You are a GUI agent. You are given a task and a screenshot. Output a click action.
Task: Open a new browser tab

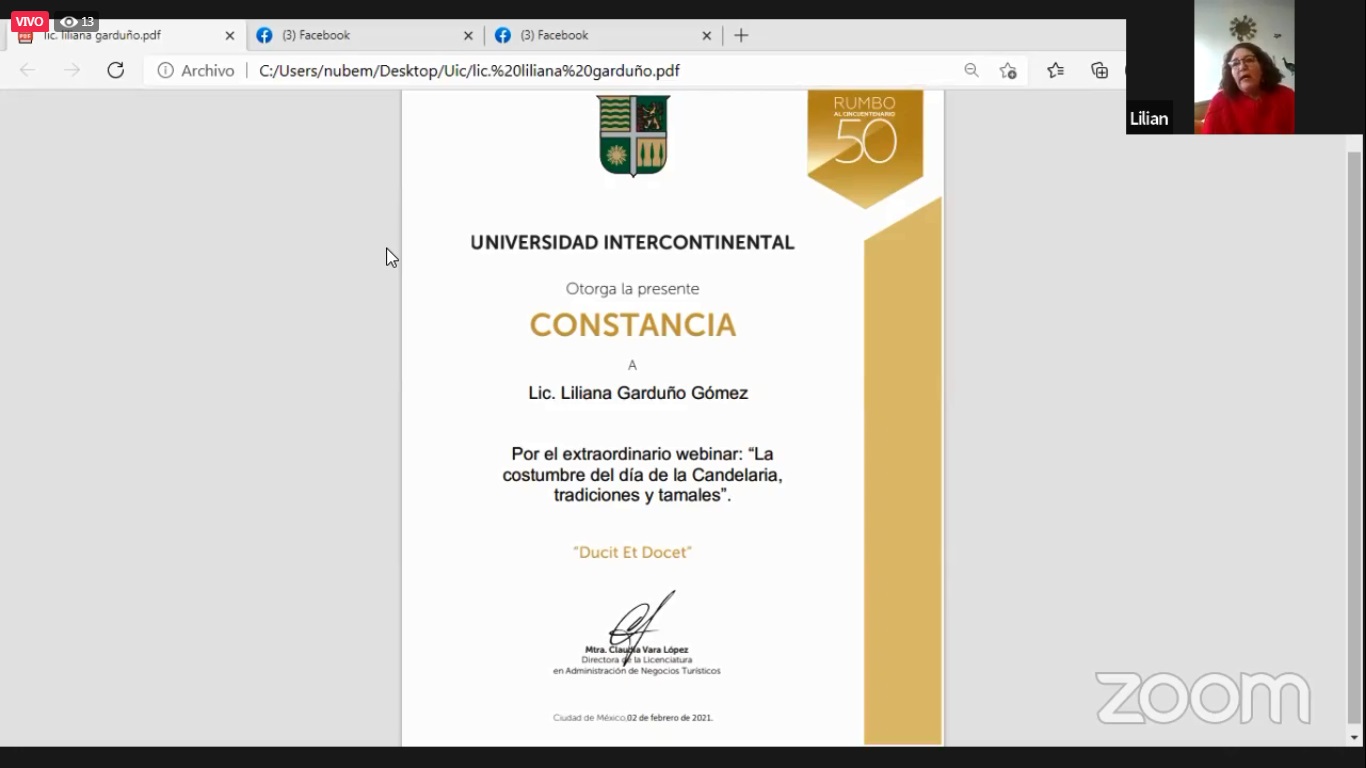click(741, 35)
